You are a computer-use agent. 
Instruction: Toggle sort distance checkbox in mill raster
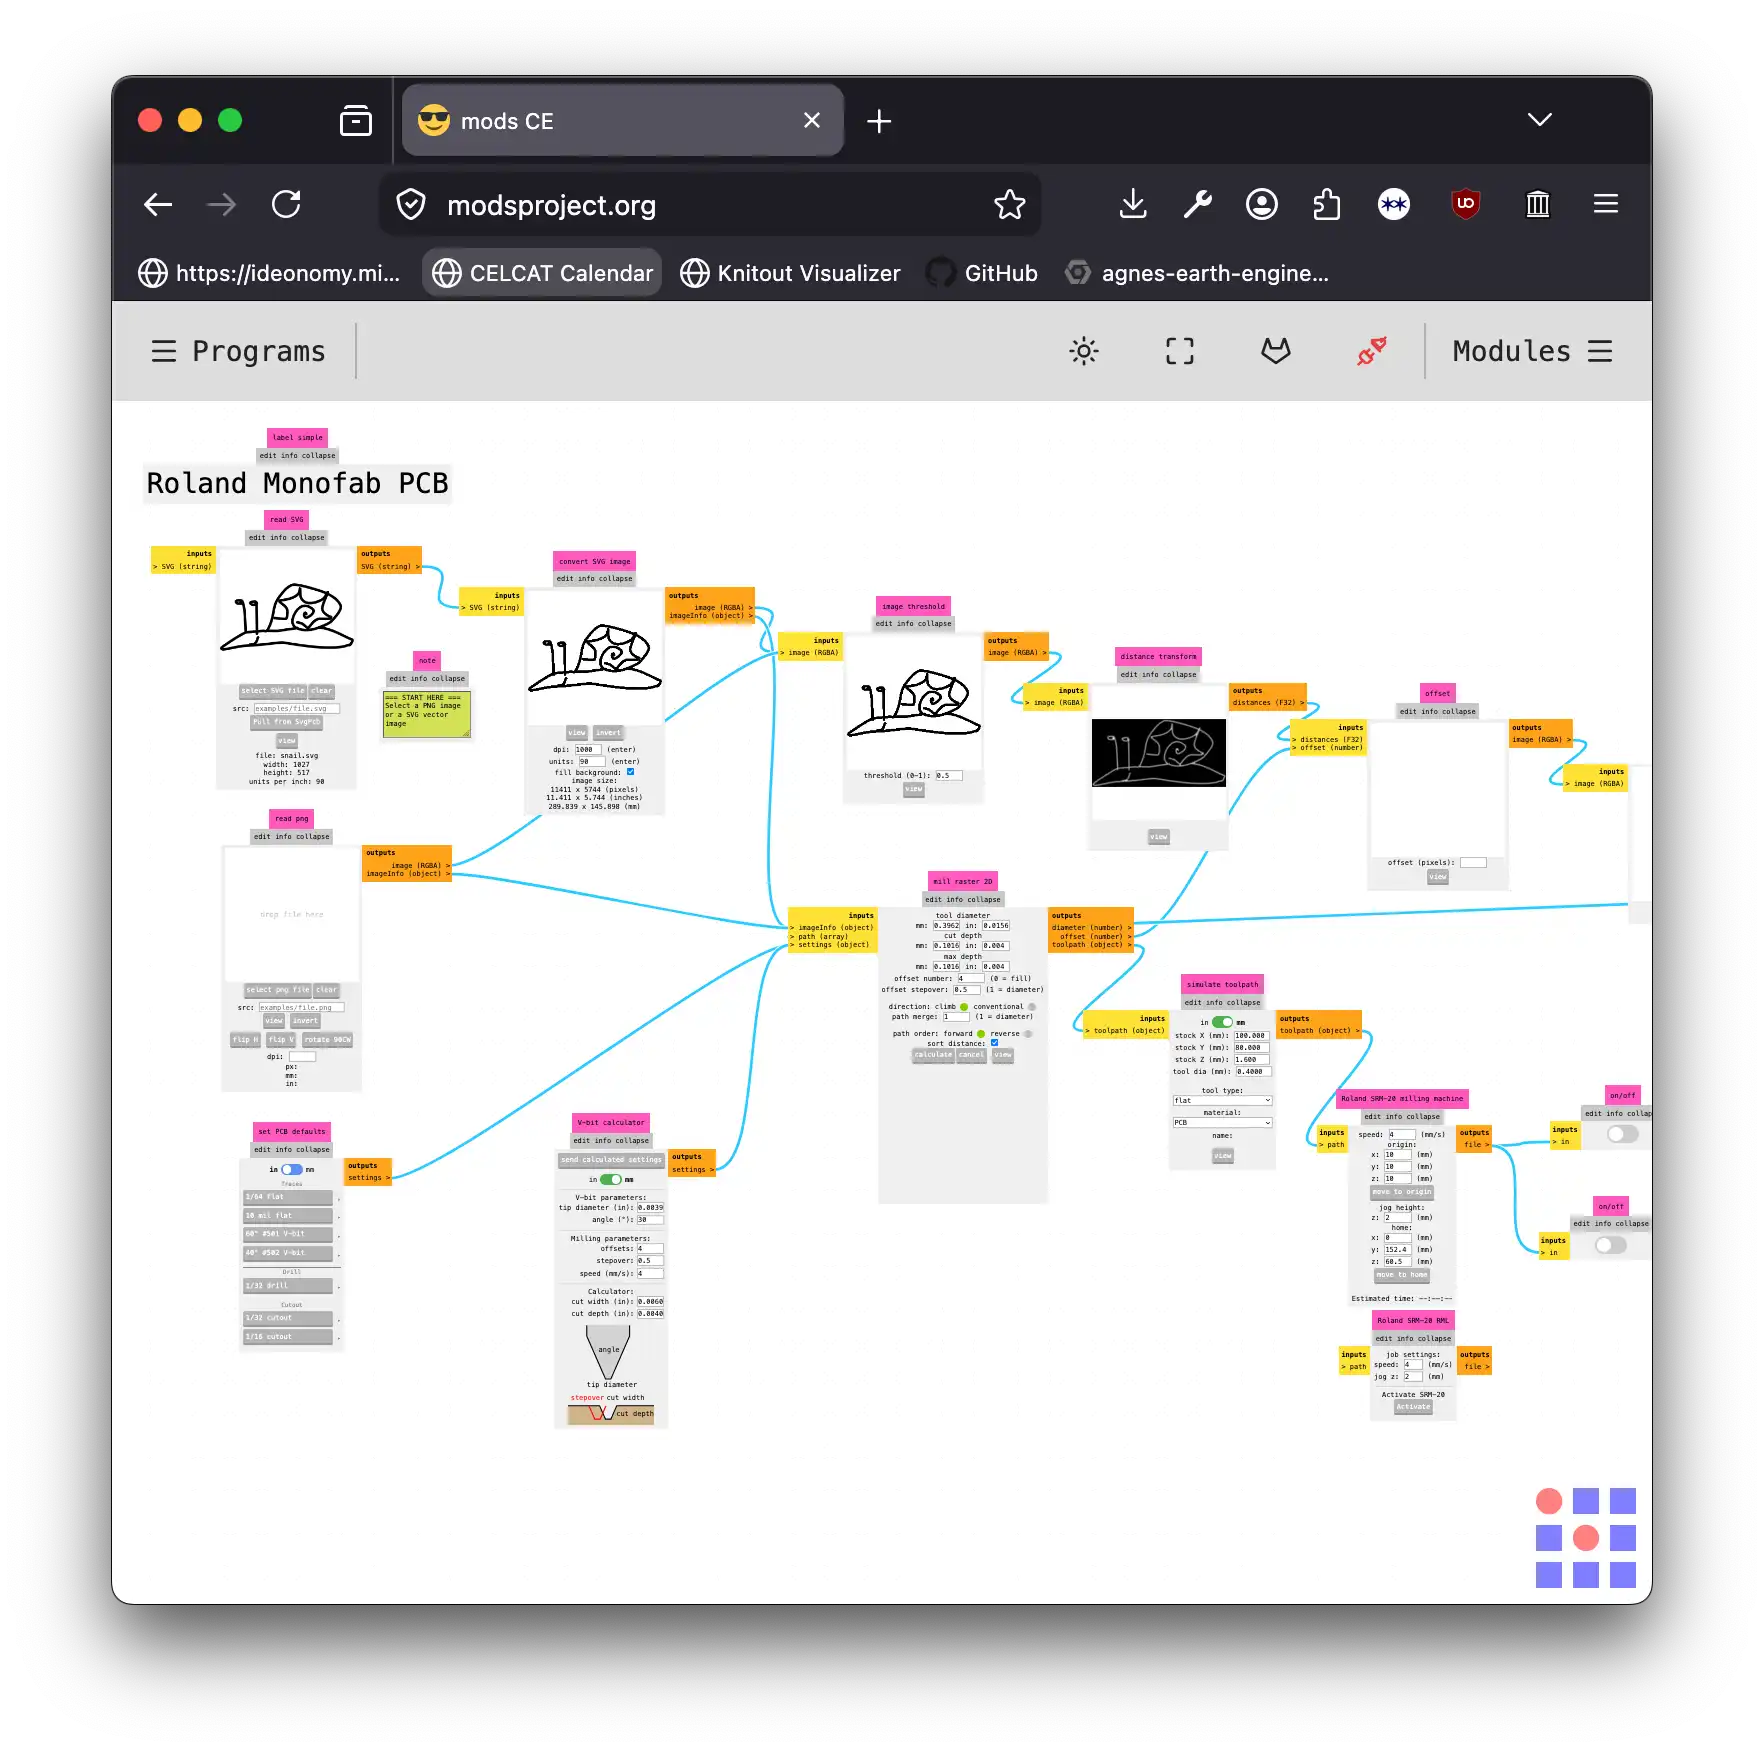[x=994, y=1043]
